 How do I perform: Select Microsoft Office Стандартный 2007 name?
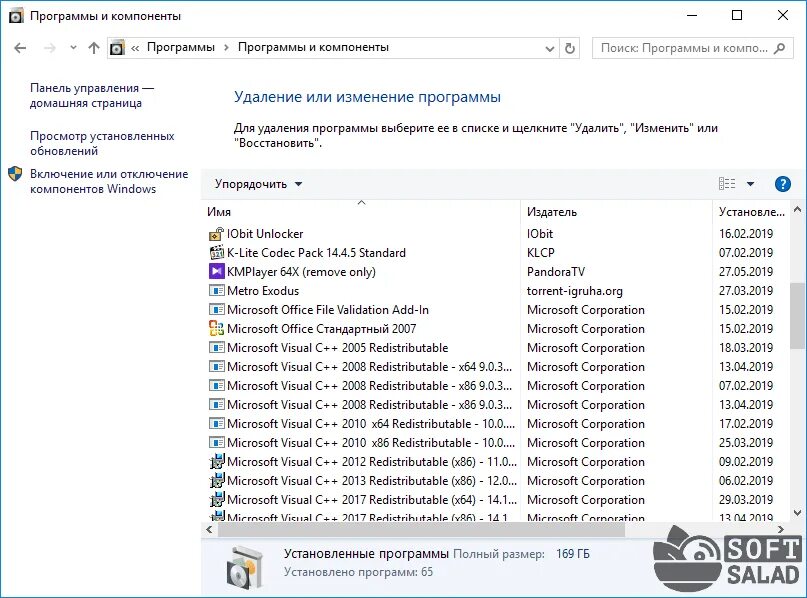point(321,329)
